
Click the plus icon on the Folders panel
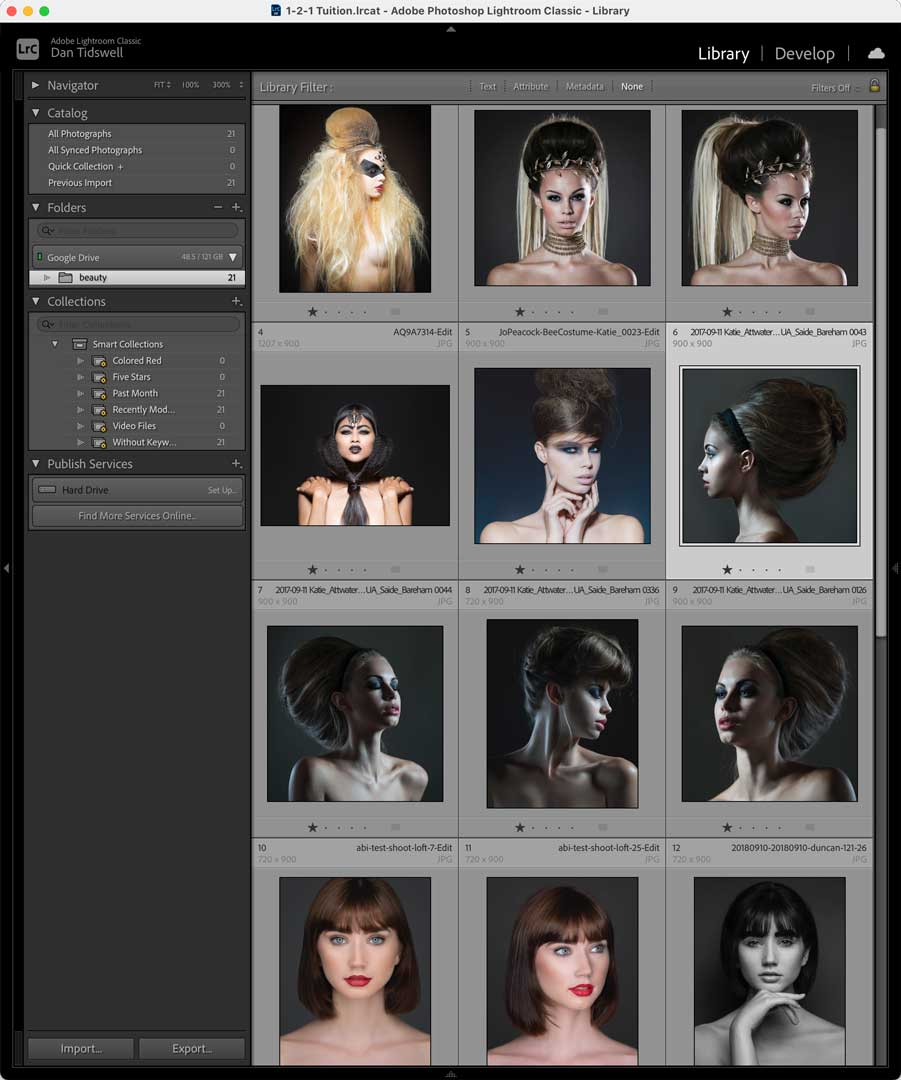(x=237, y=207)
